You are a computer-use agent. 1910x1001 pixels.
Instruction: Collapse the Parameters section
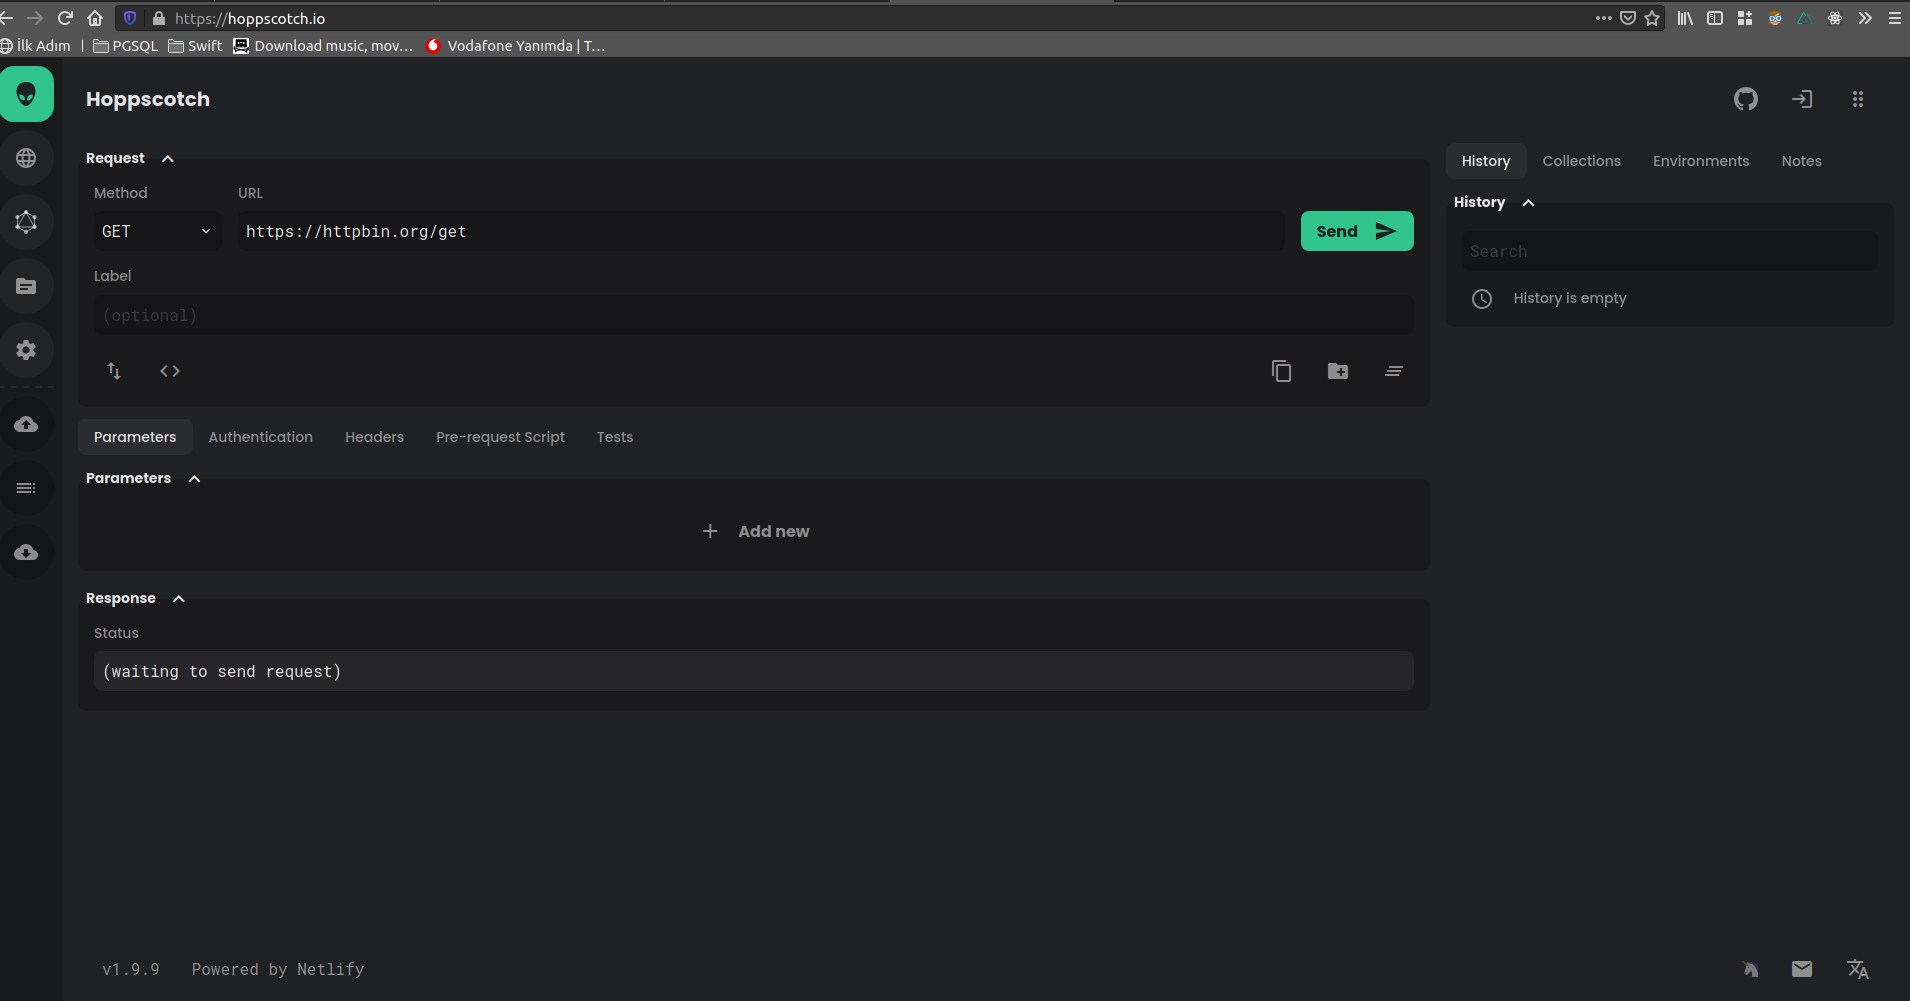pos(194,478)
